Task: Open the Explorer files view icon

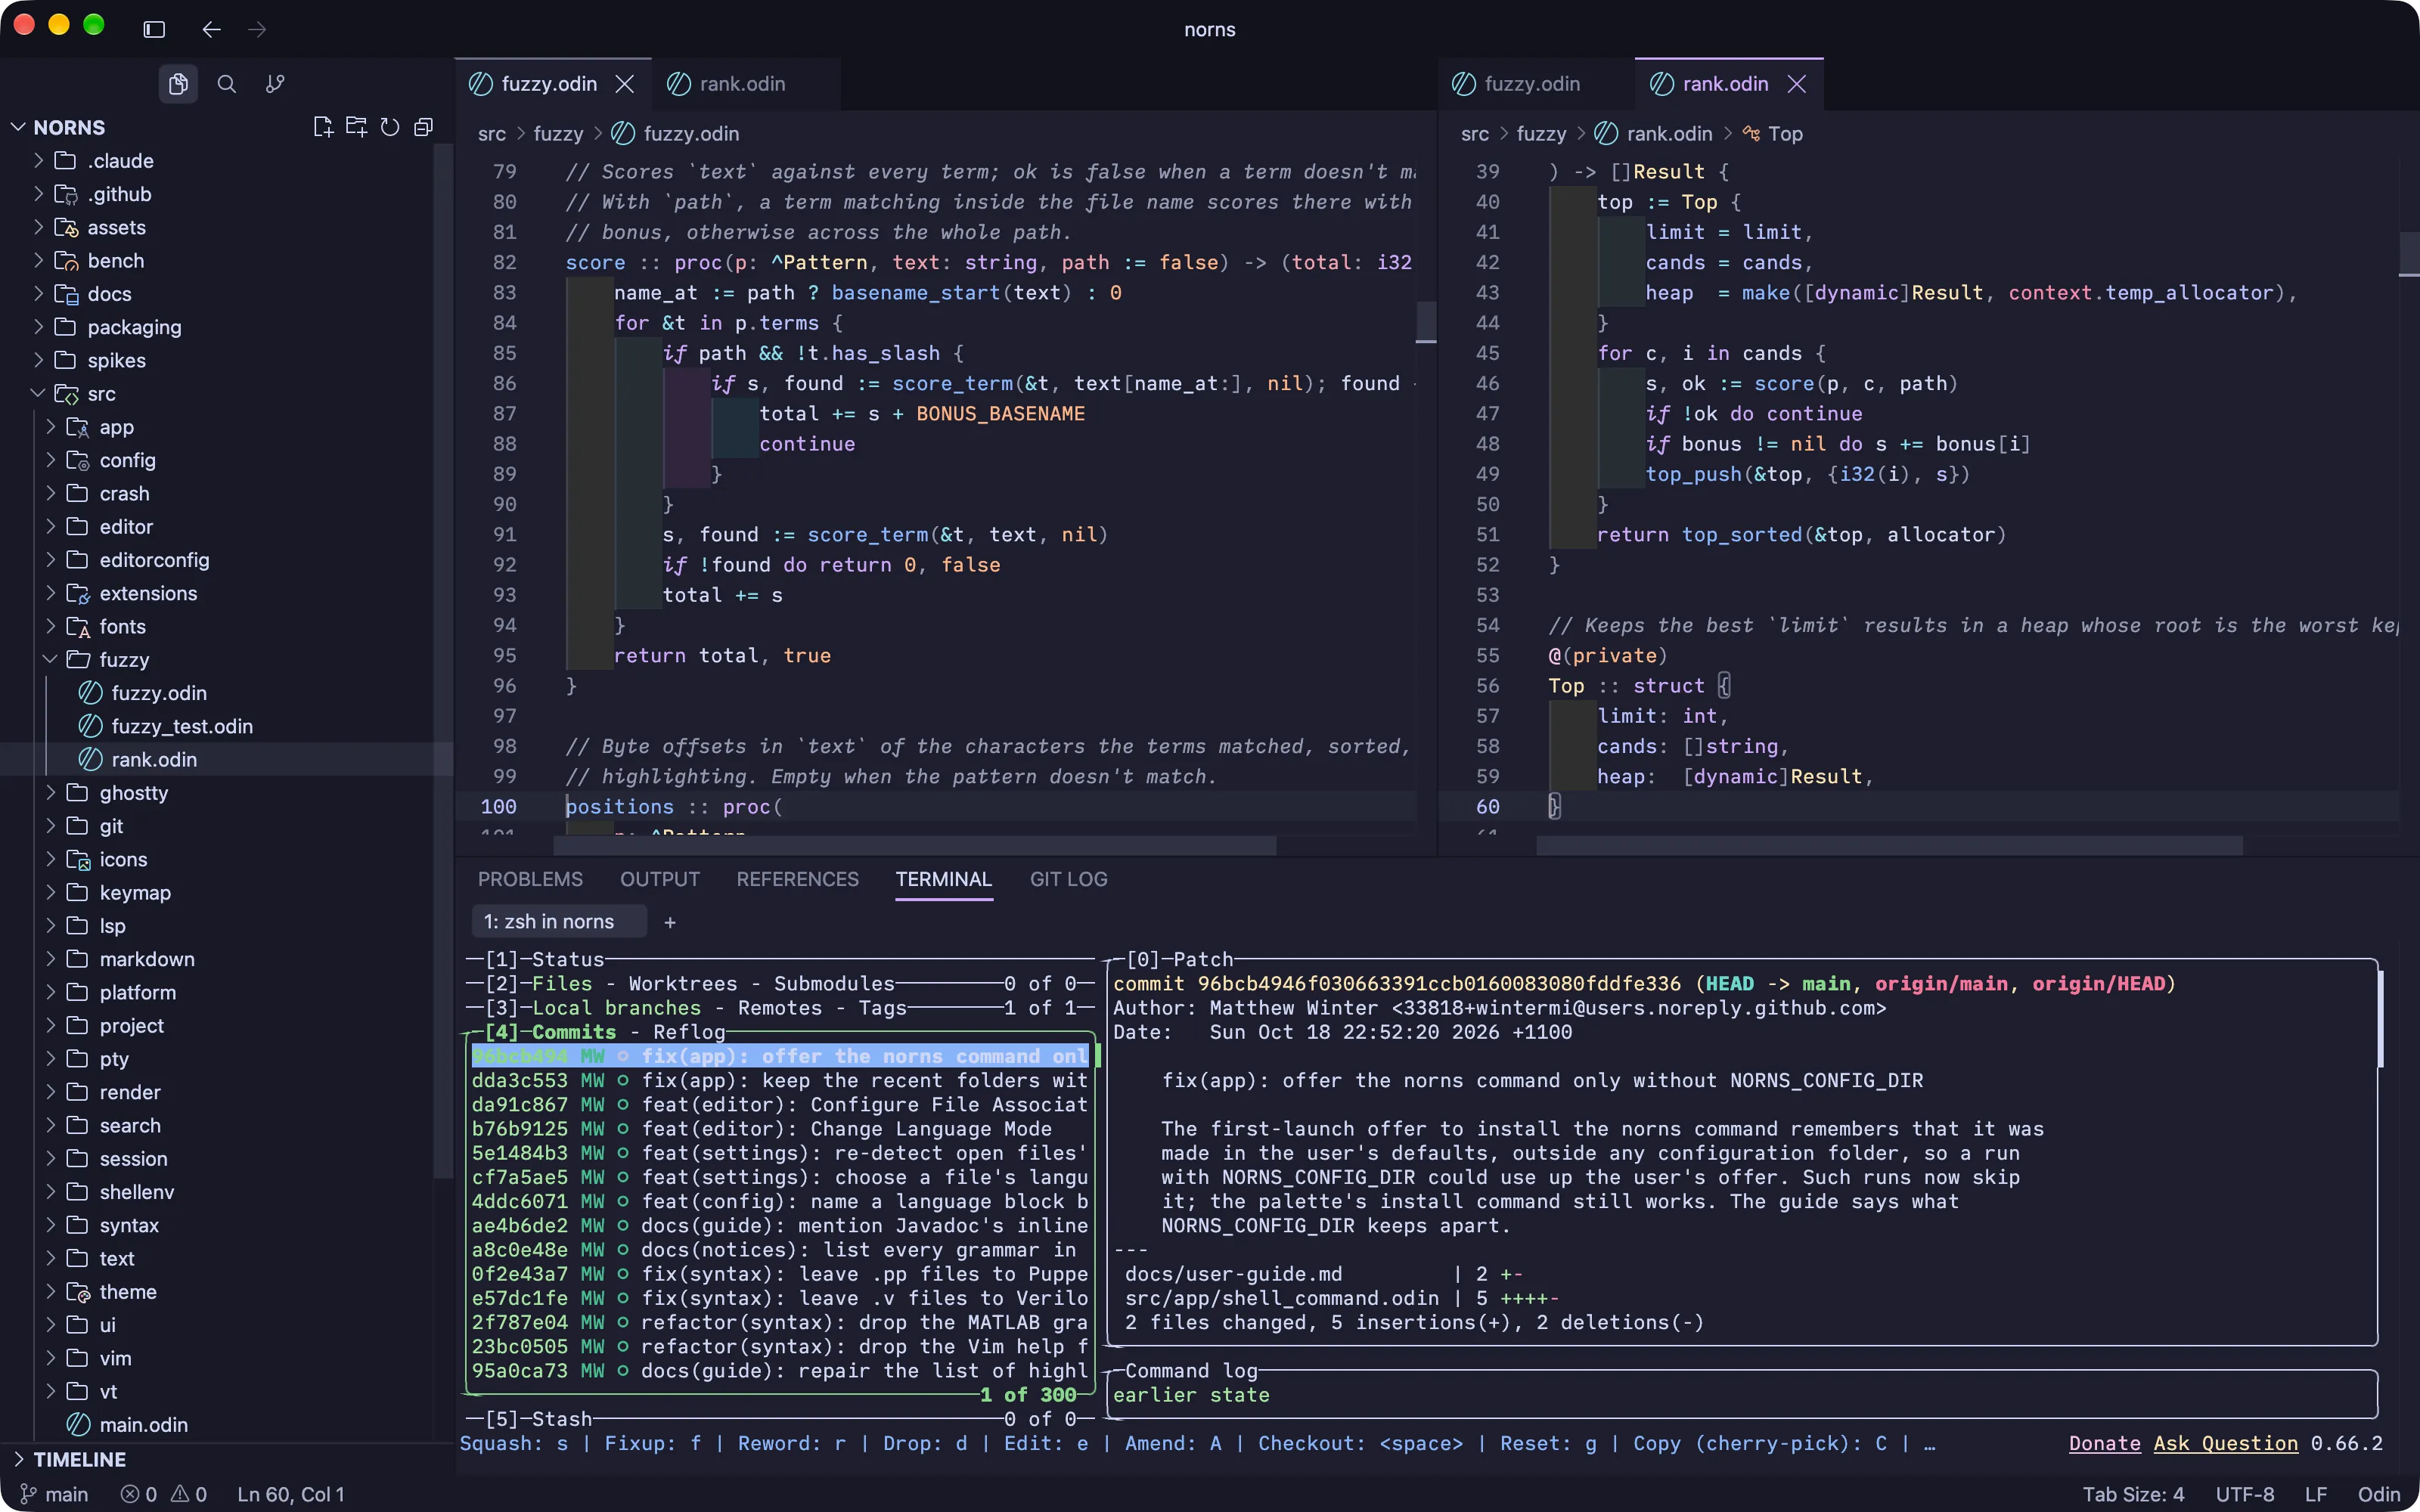Action: click(x=178, y=84)
